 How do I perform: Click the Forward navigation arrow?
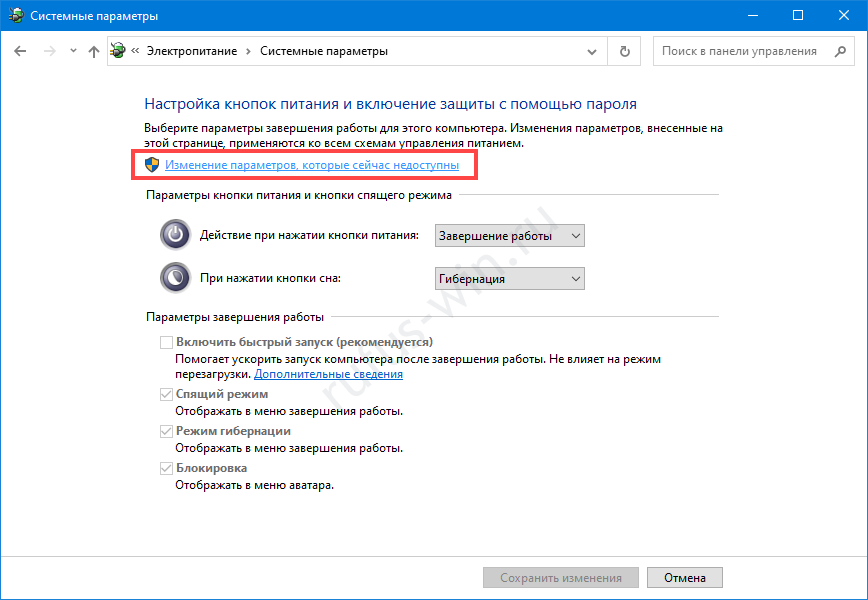50,51
